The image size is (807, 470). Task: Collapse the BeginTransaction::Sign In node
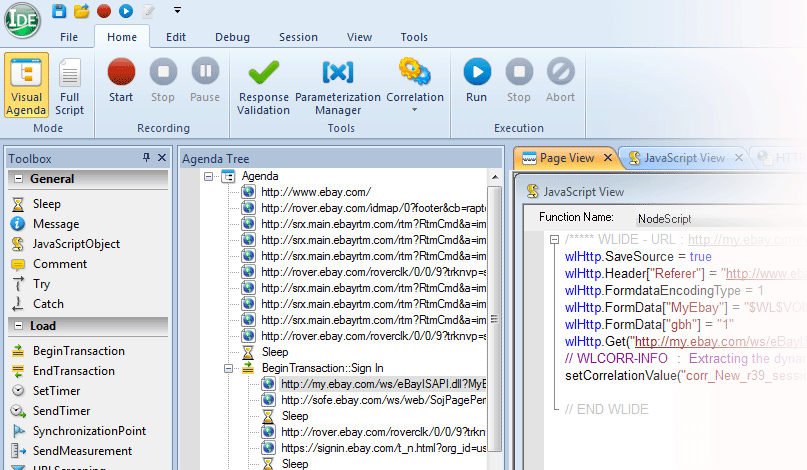pyautogui.click(x=229, y=368)
